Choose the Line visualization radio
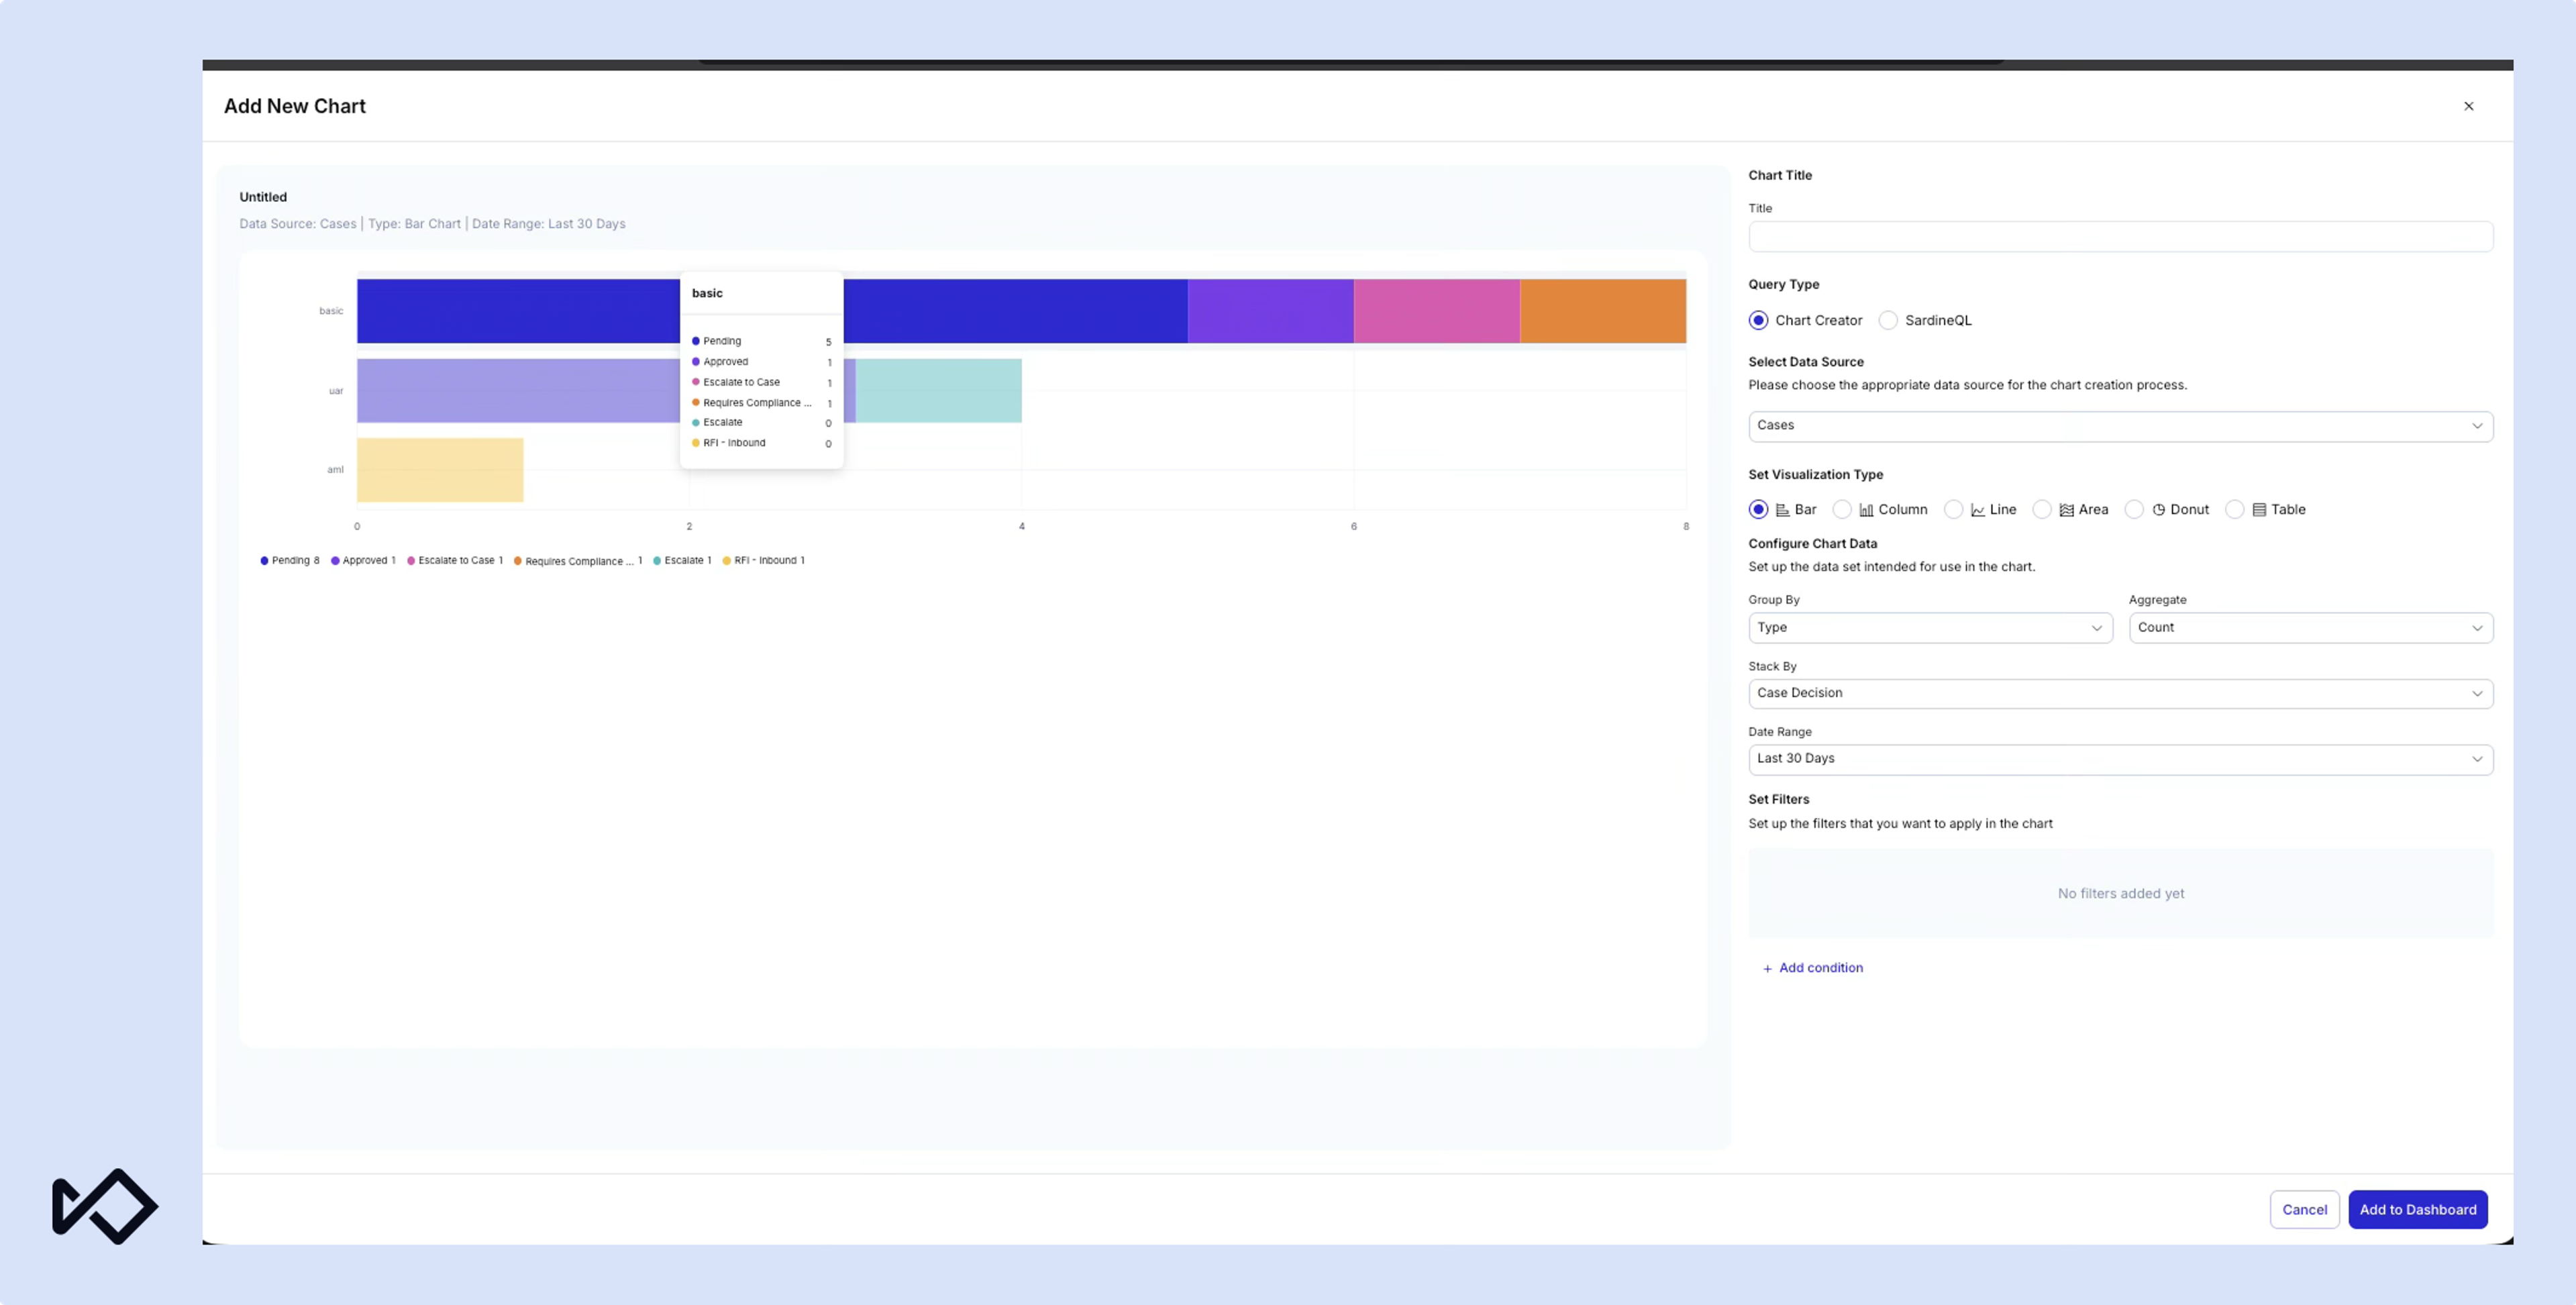 pos(1953,509)
